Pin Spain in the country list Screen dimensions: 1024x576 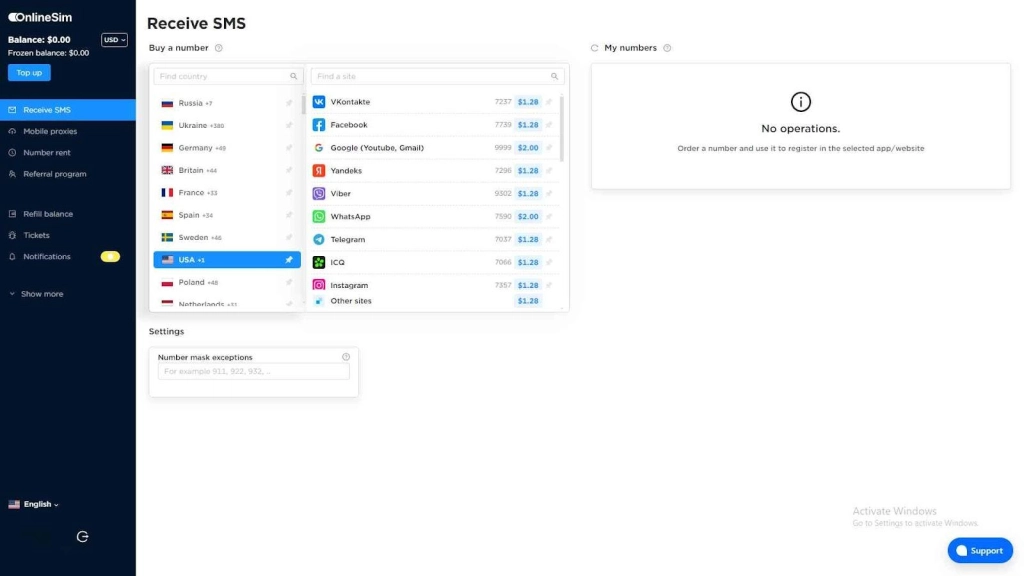point(289,215)
